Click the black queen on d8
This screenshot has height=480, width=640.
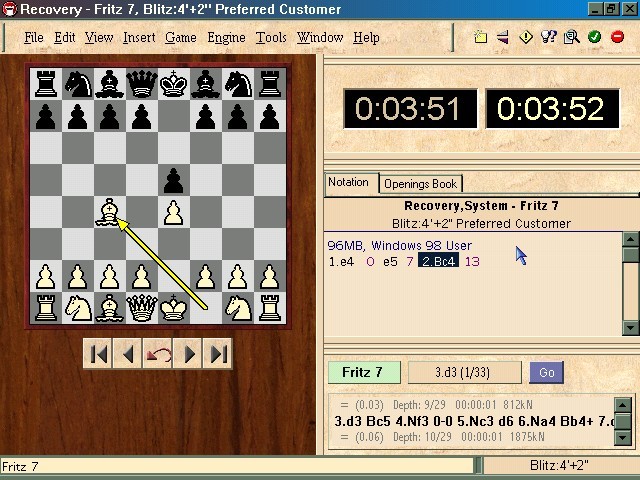coord(142,84)
